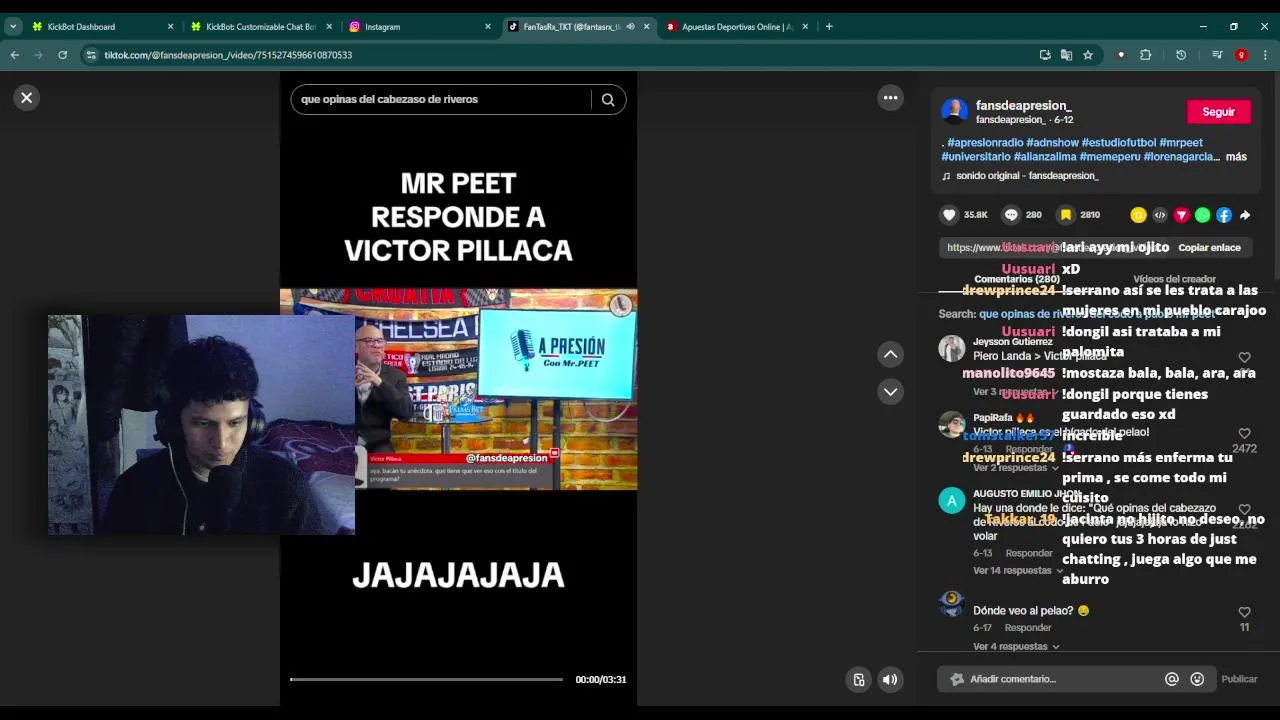Viewport: 1280px width, 720px height.
Task: Reply to the 'Dónde veo al pelao?' comment
Action: pos(1028,627)
